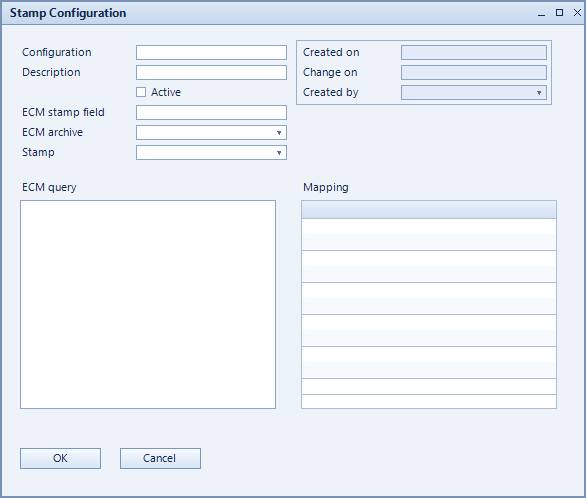Click the Active checkbox label text

click(166, 92)
